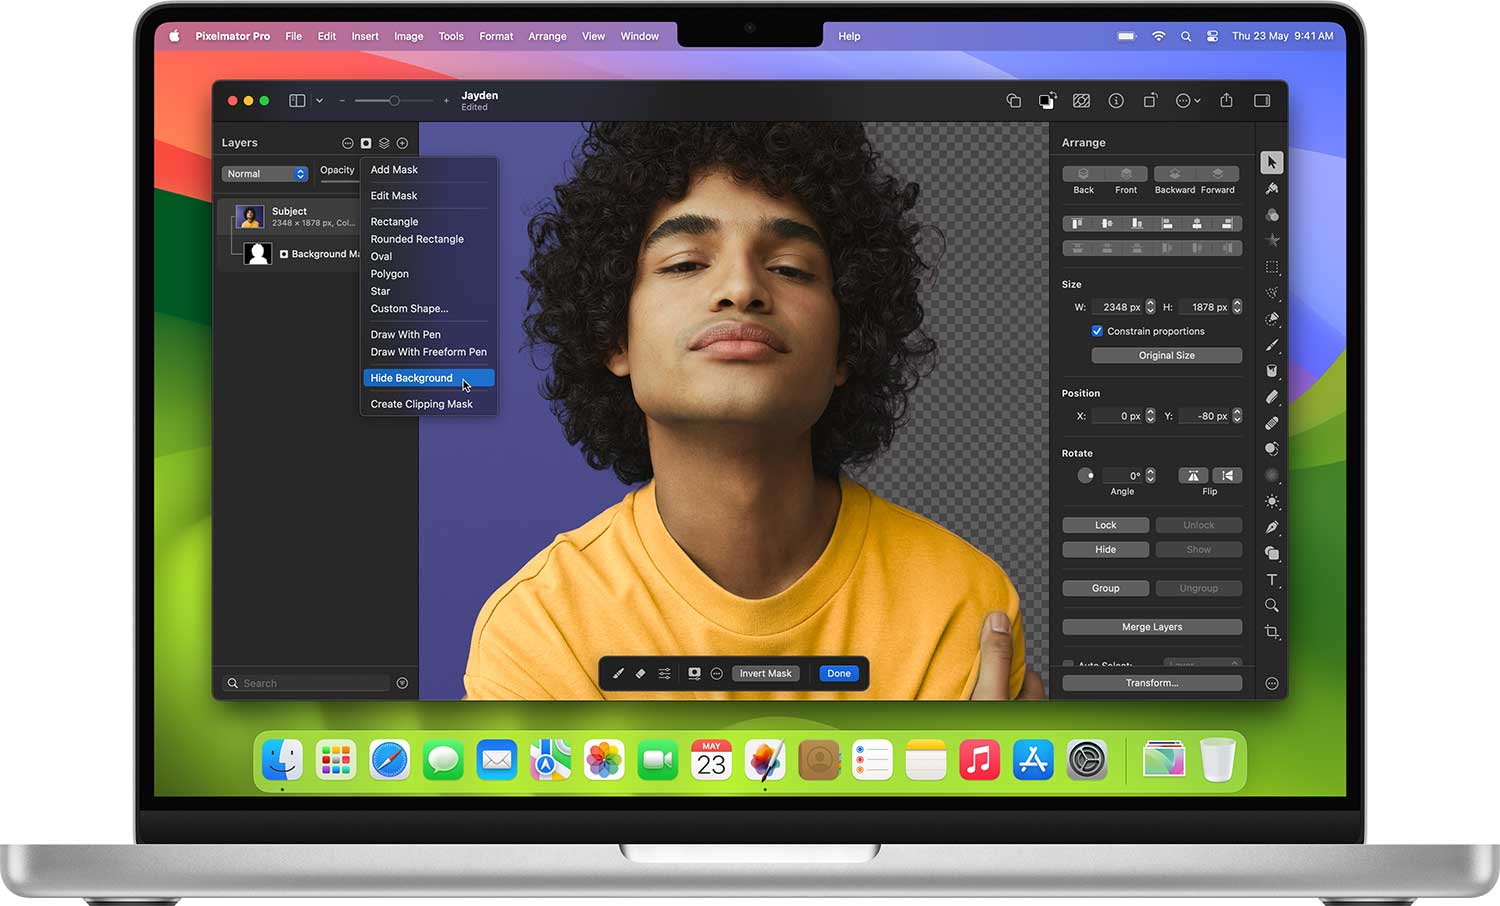The width and height of the screenshot is (1500, 906).
Task: Toggle the right inspector sidebar button
Action: click(1262, 101)
